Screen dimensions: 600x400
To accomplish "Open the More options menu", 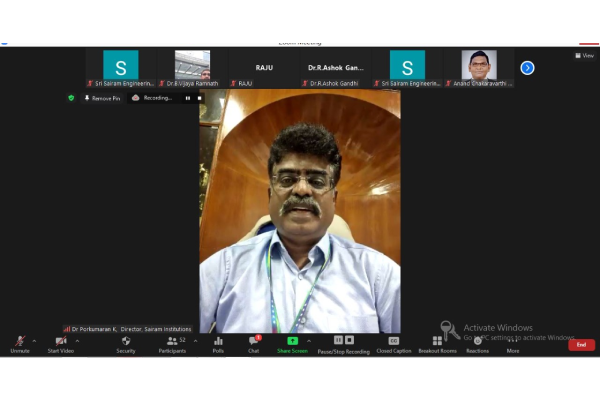I will click(x=513, y=344).
